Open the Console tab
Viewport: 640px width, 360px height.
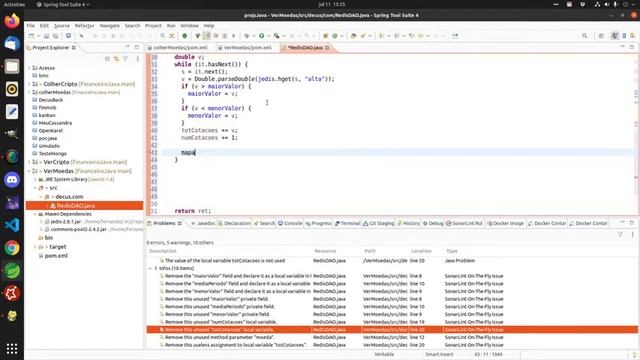(x=290, y=223)
